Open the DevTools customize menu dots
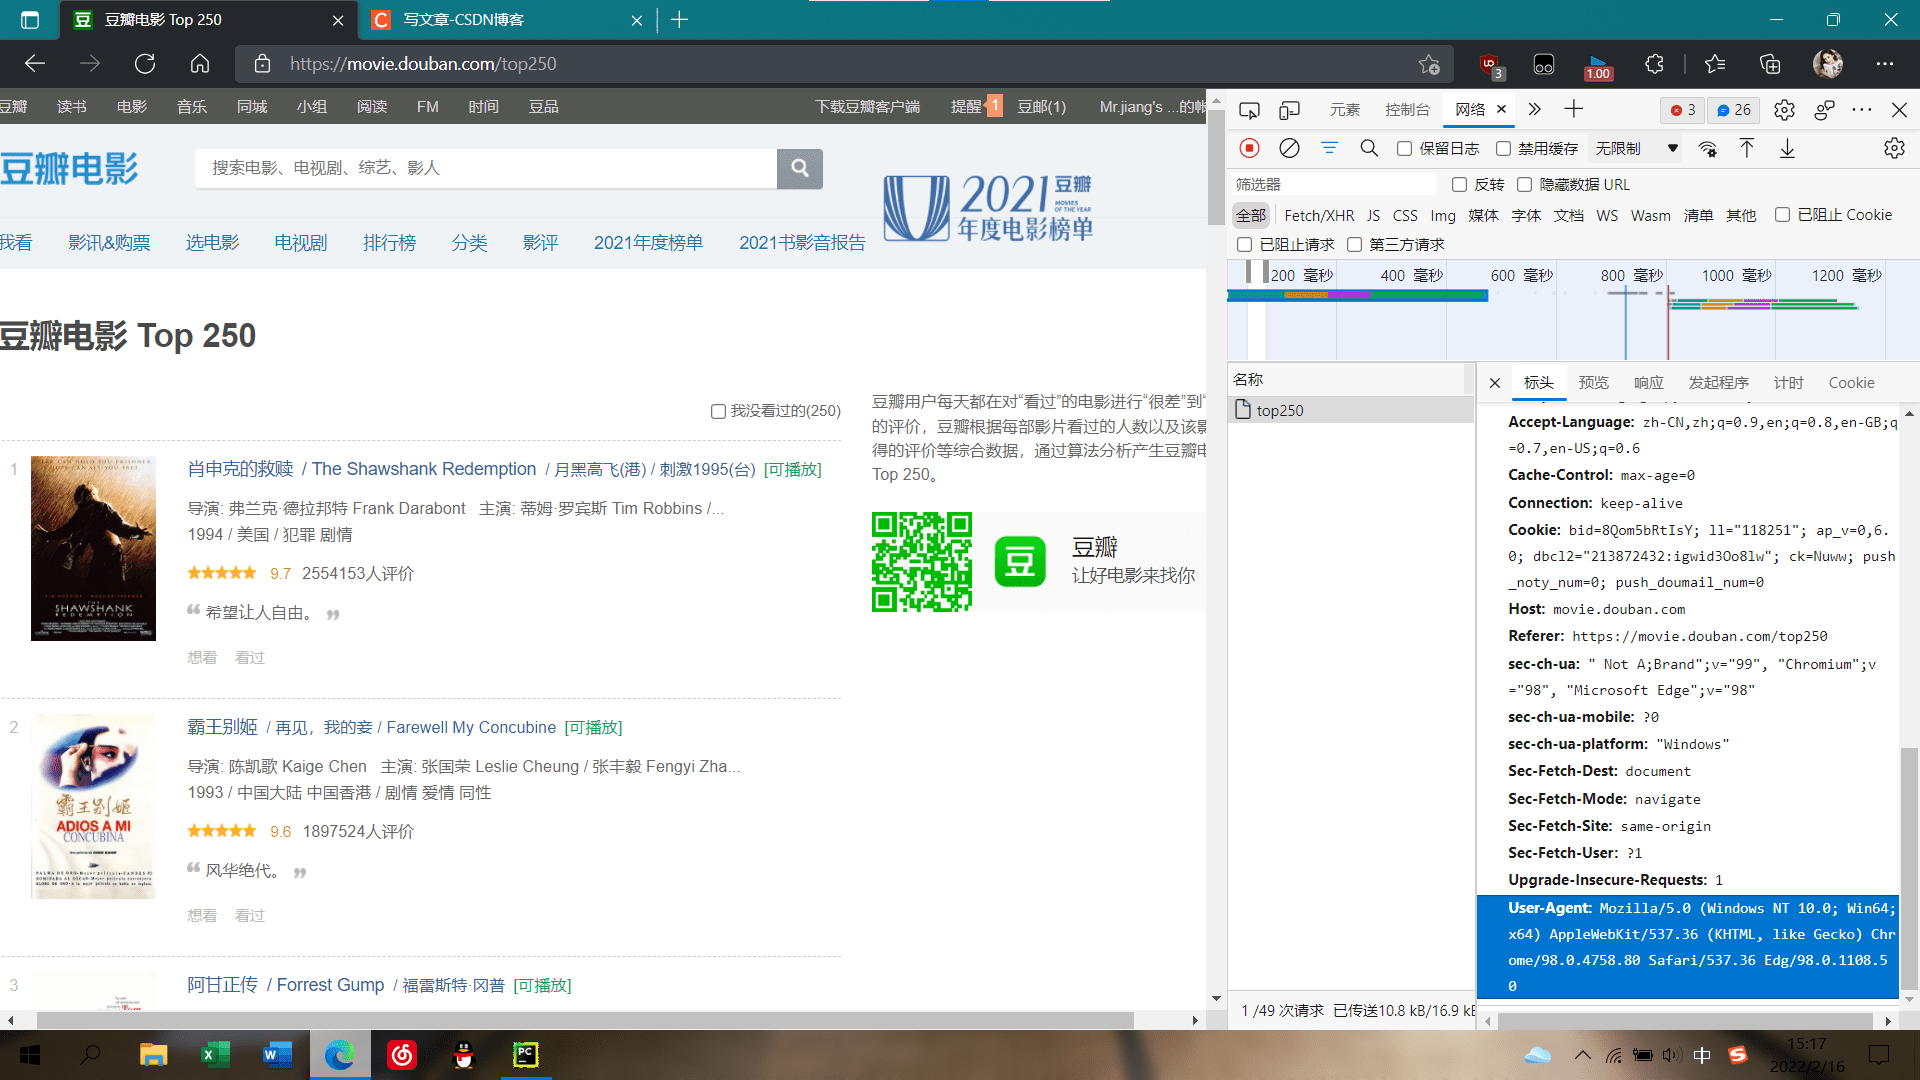Image resolution: width=1920 pixels, height=1080 pixels. point(1861,109)
